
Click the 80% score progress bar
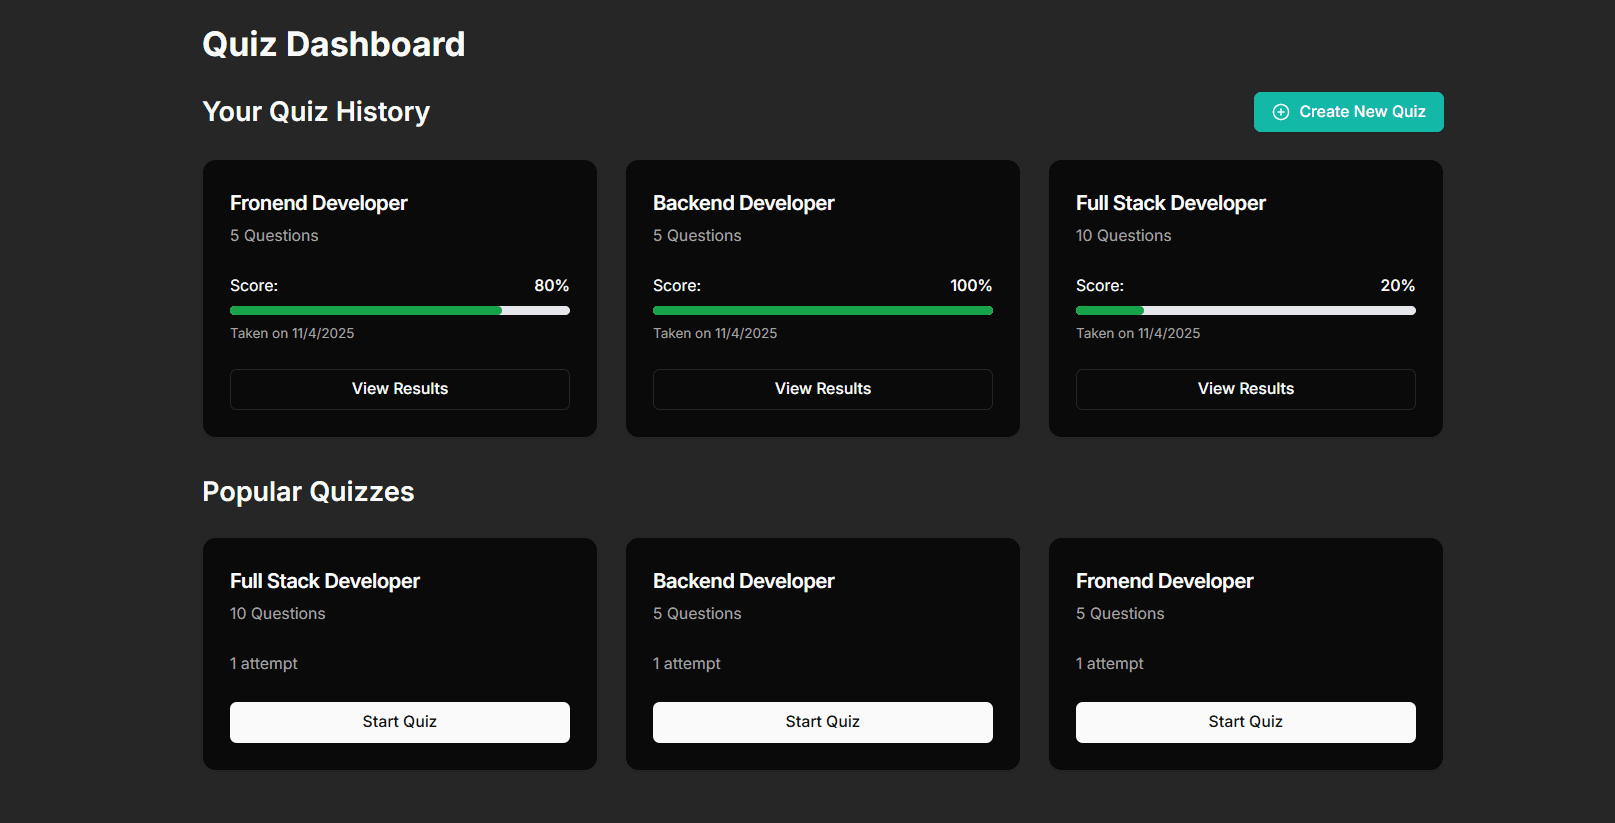400,311
